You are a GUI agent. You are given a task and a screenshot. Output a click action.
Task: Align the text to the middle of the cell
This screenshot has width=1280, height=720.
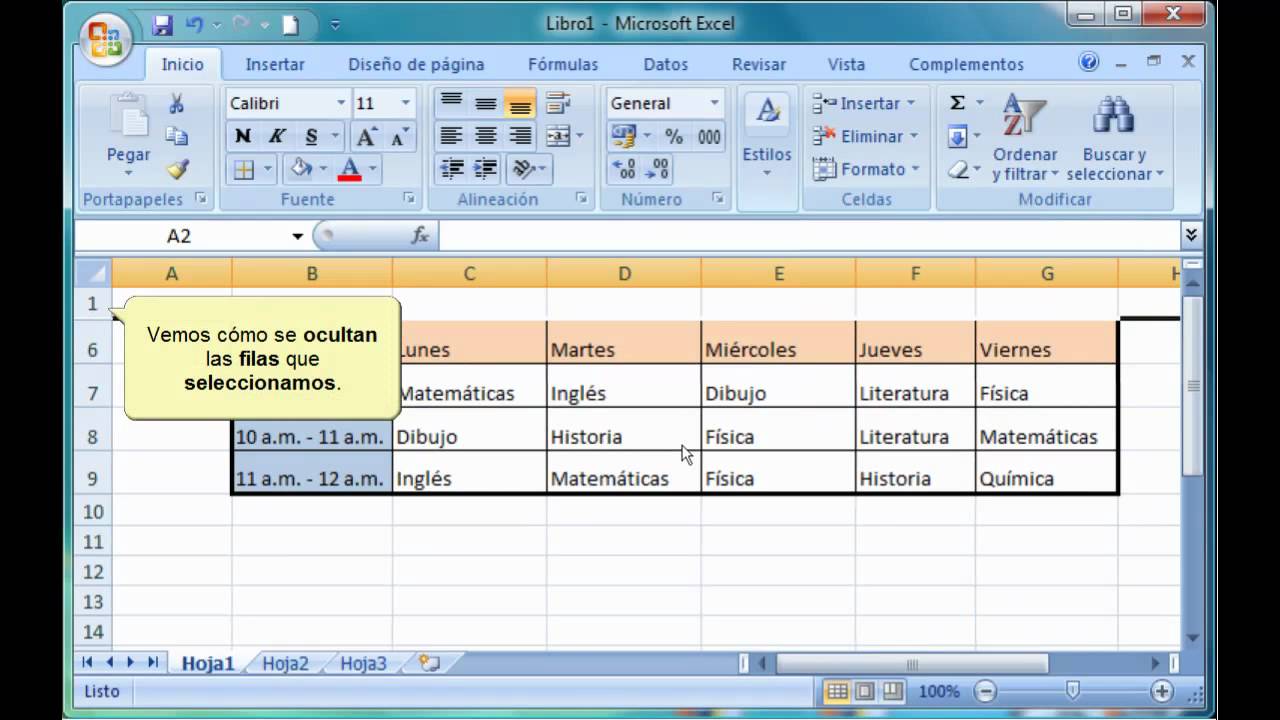tap(486, 103)
